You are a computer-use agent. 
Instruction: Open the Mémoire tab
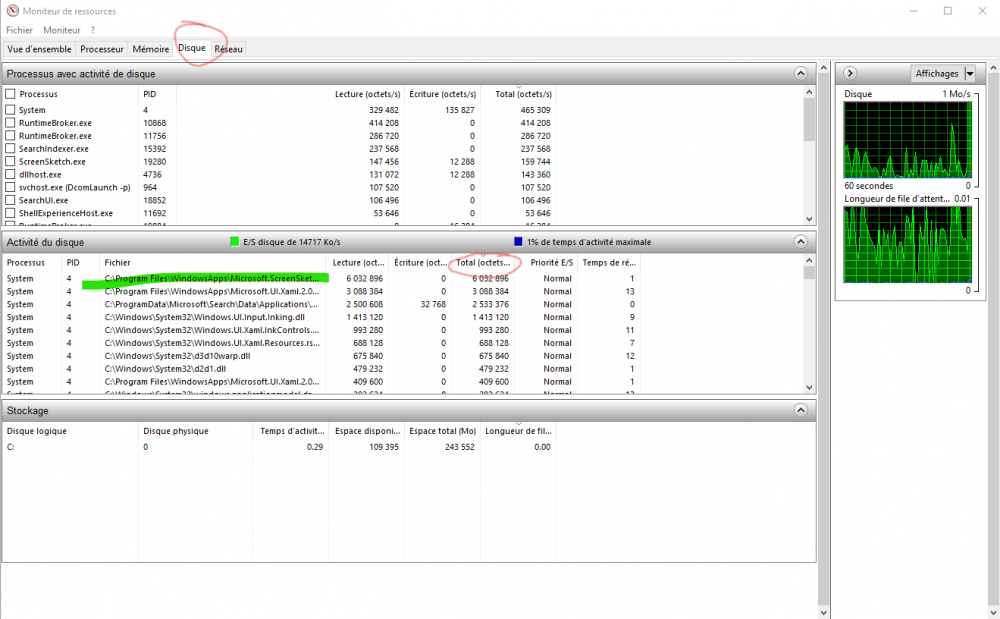tap(150, 49)
